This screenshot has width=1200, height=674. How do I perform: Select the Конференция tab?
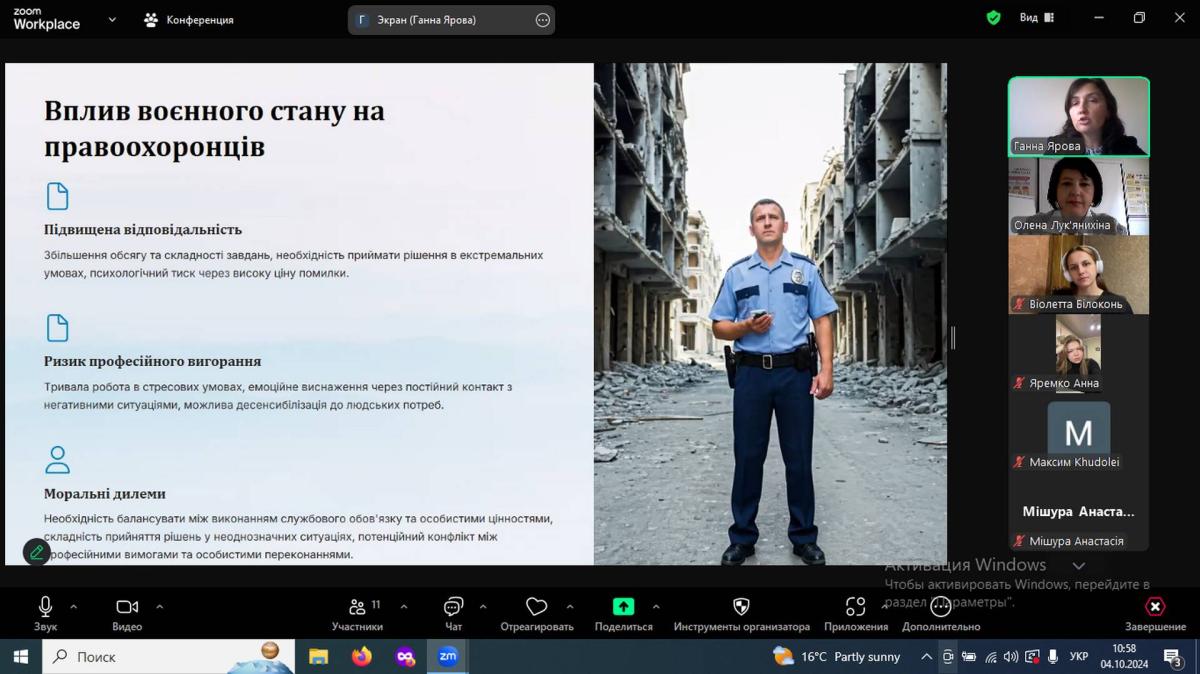pyautogui.click(x=189, y=19)
